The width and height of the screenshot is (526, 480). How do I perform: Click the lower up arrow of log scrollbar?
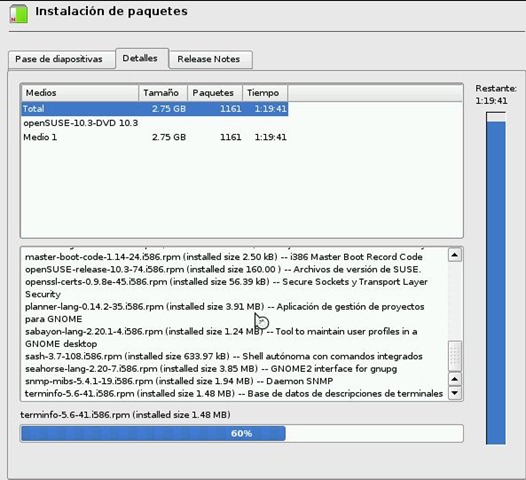[x=455, y=379]
